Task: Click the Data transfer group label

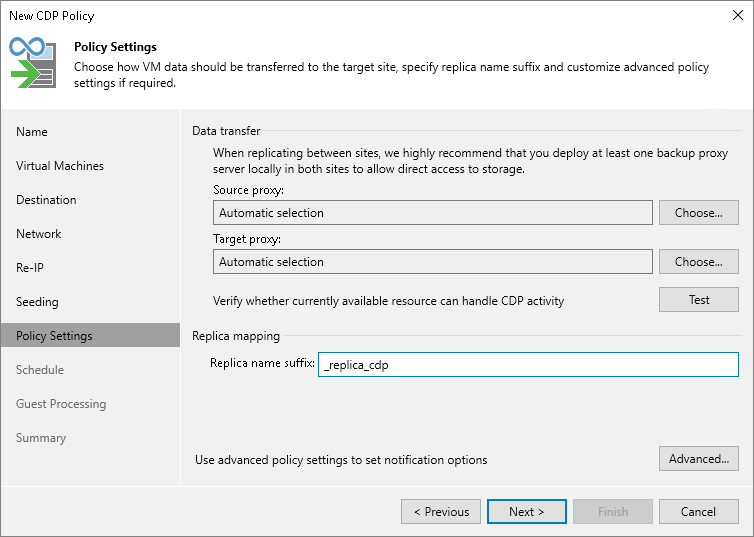Action: pos(226,131)
